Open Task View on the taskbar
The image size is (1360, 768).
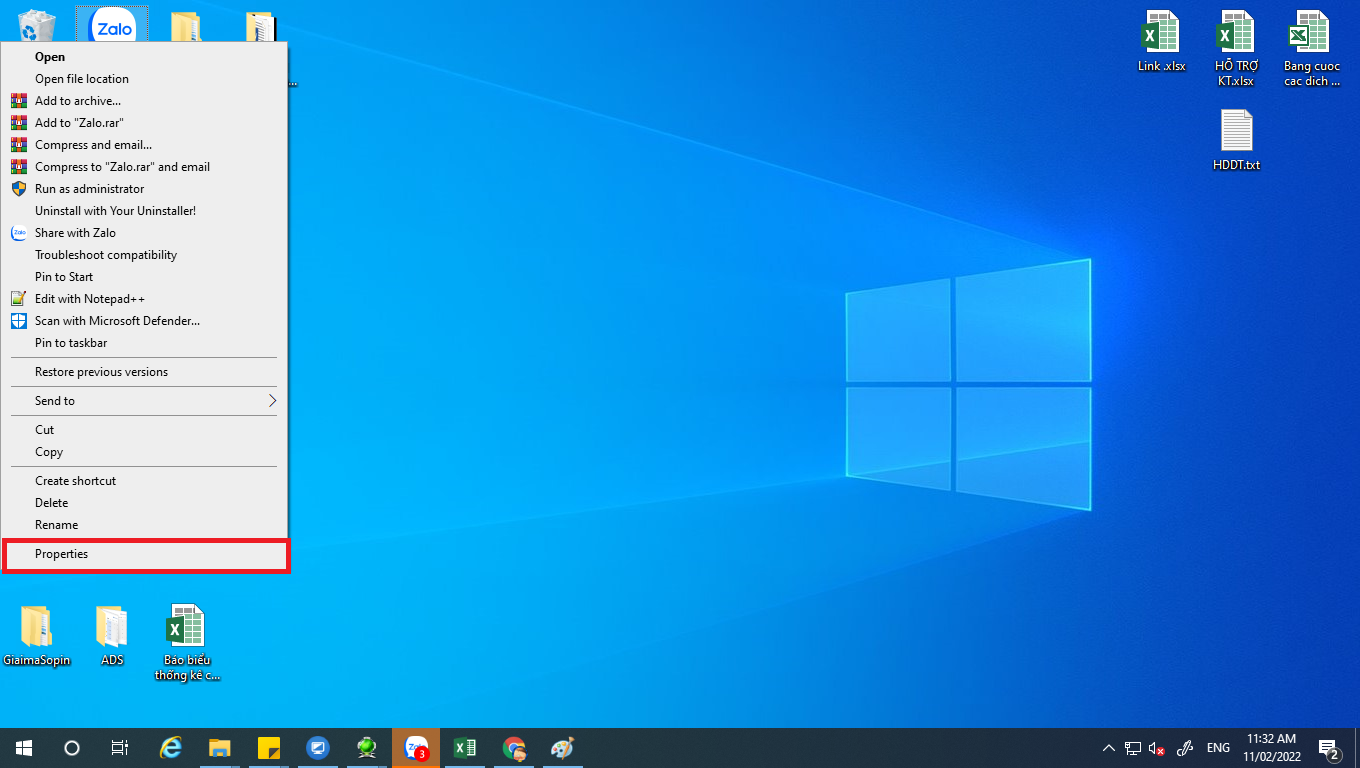pos(120,748)
